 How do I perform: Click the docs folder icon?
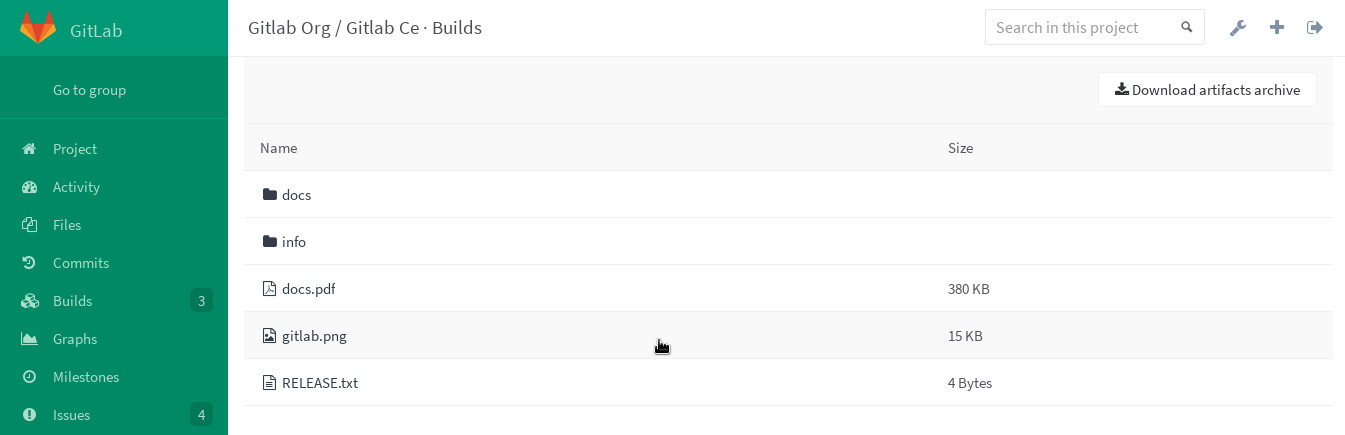pyautogui.click(x=269, y=195)
